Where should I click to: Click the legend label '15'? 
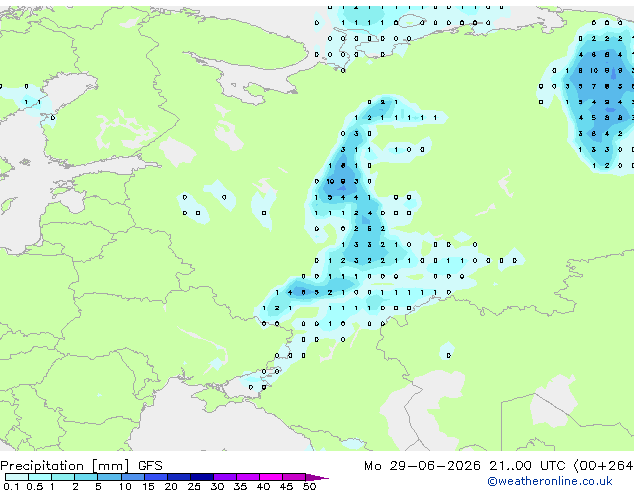pos(148,486)
